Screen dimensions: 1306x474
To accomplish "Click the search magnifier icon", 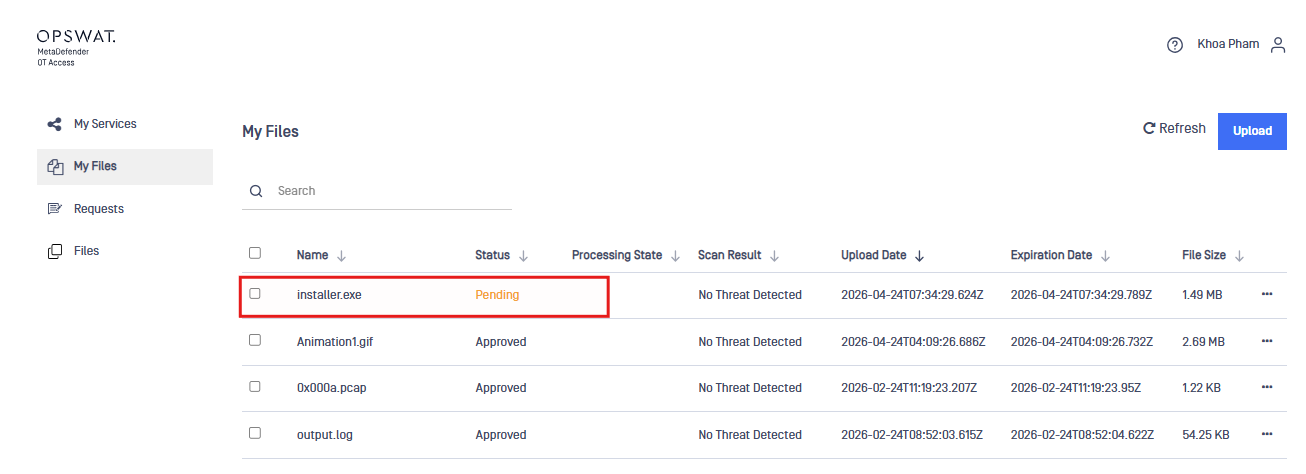I will [256, 191].
